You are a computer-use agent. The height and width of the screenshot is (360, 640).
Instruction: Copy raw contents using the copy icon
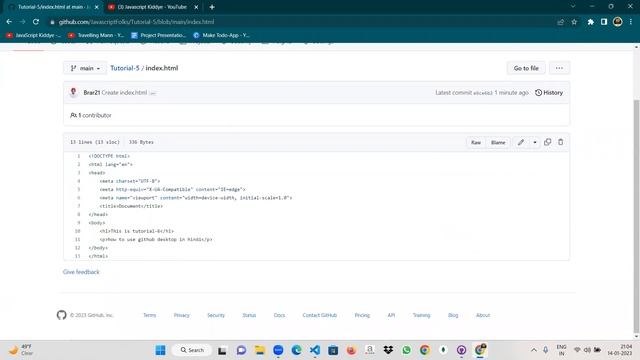547,142
